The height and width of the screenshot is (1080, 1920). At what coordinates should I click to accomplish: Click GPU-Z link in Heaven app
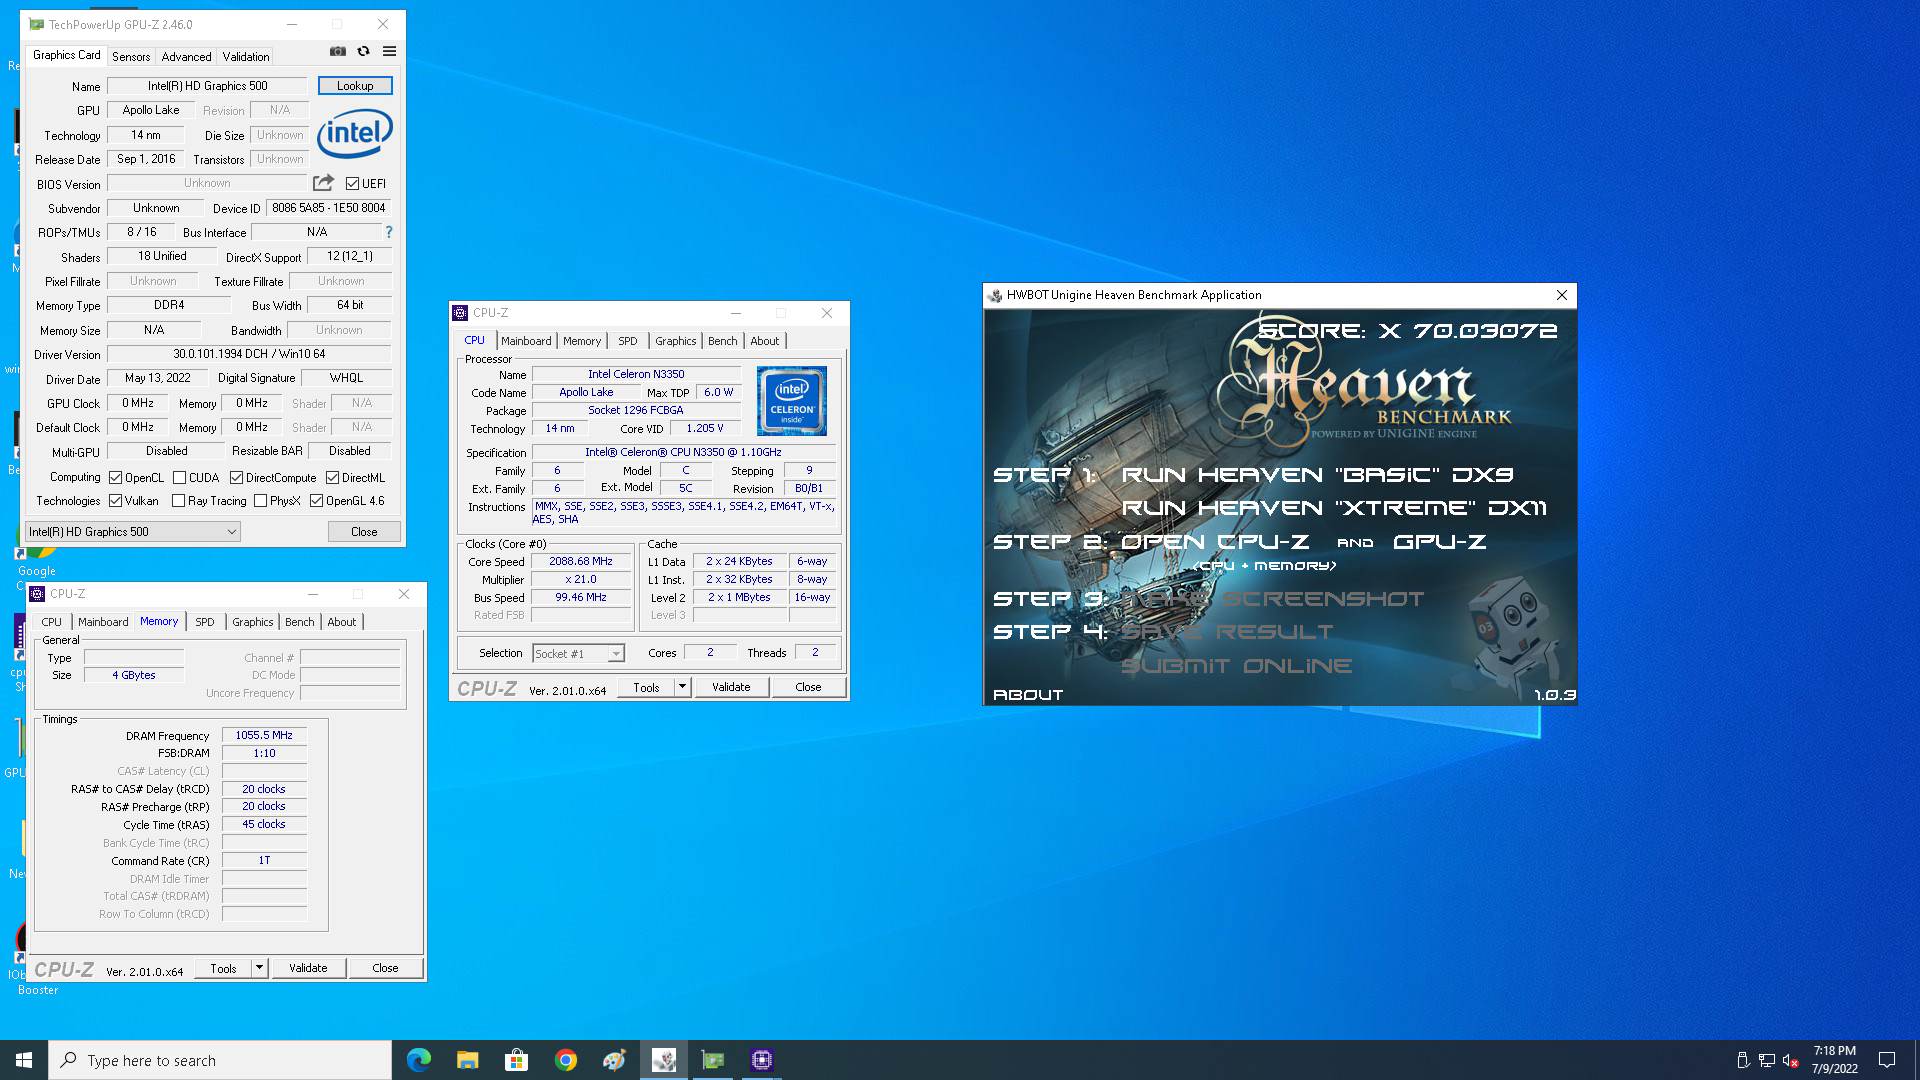coord(1439,542)
